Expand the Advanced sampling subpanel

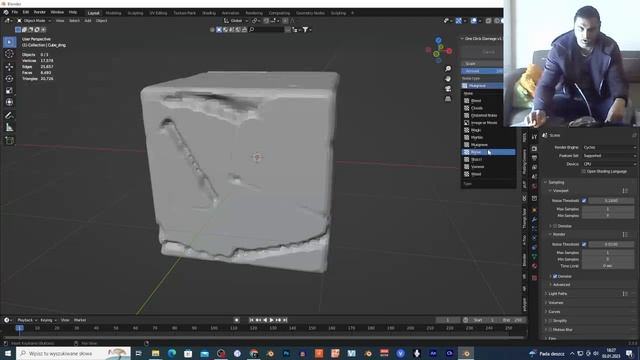point(561,285)
